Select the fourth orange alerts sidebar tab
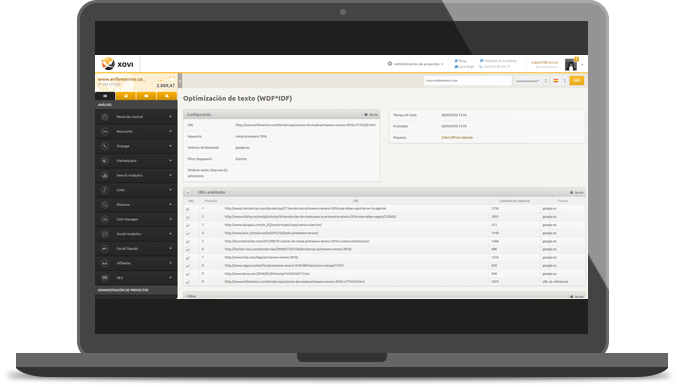The width and height of the screenshot is (678, 387). (x=166, y=96)
